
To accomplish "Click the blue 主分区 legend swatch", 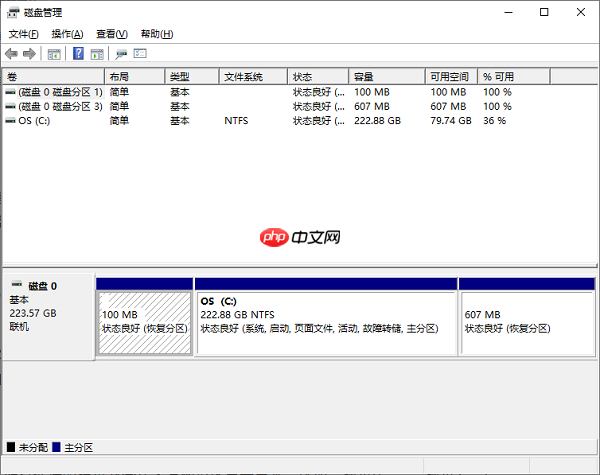I will pyautogui.click(x=57, y=447).
